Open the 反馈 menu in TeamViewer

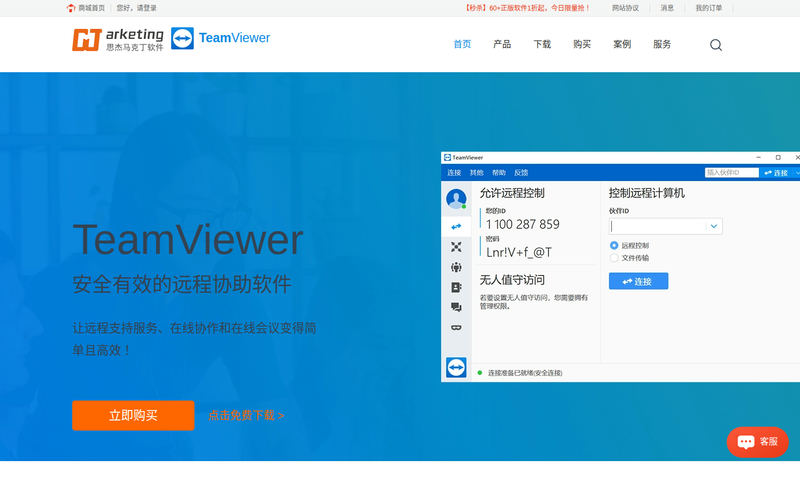coord(521,172)
